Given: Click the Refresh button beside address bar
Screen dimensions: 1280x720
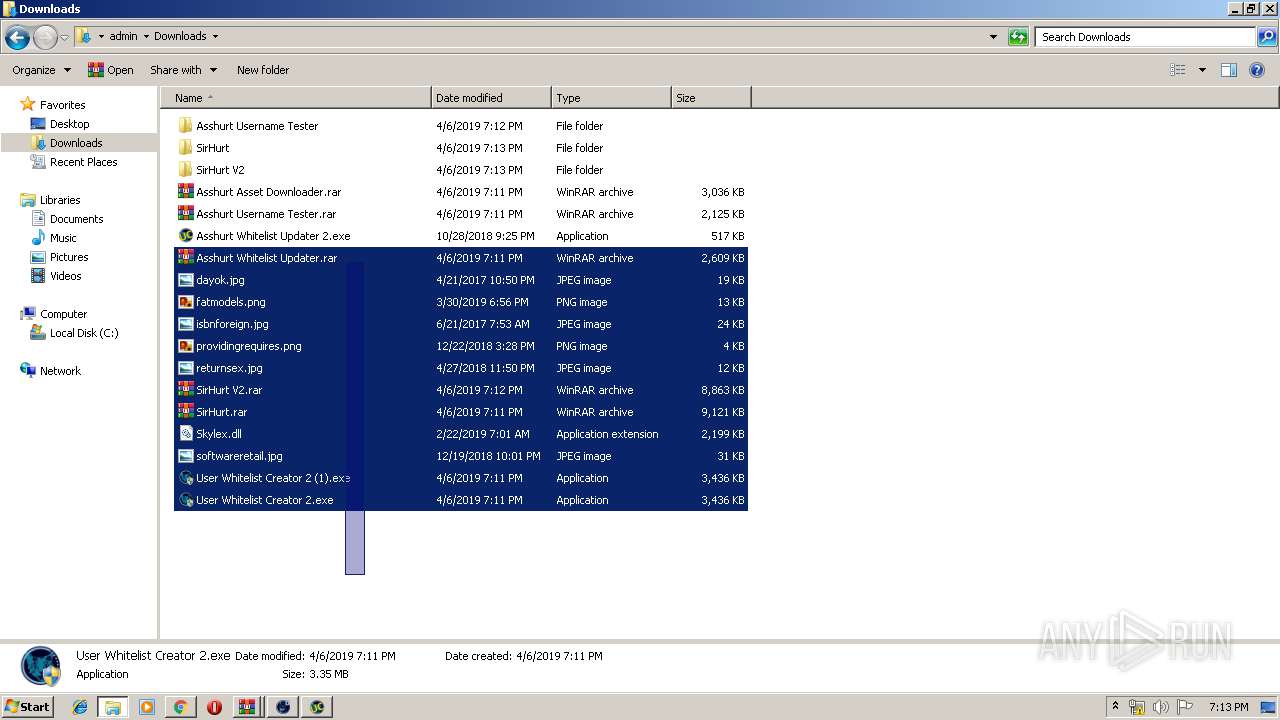Looking at the screenshot, I should click(x=1018, y=37).
